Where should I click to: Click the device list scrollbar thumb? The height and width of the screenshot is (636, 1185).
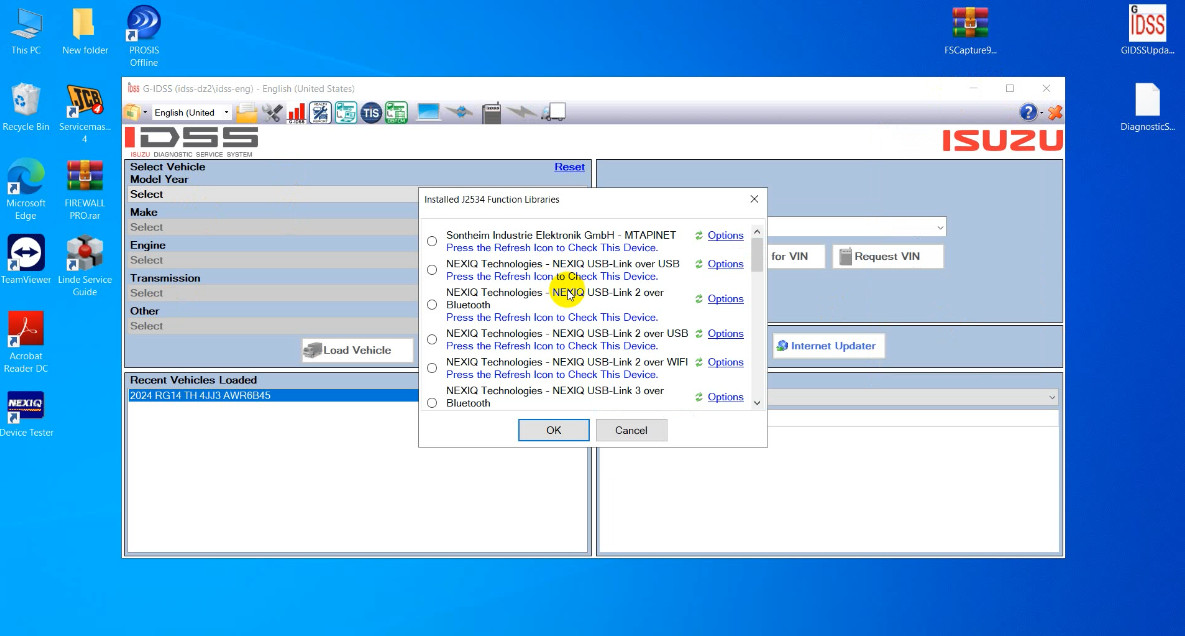[757, 255]
